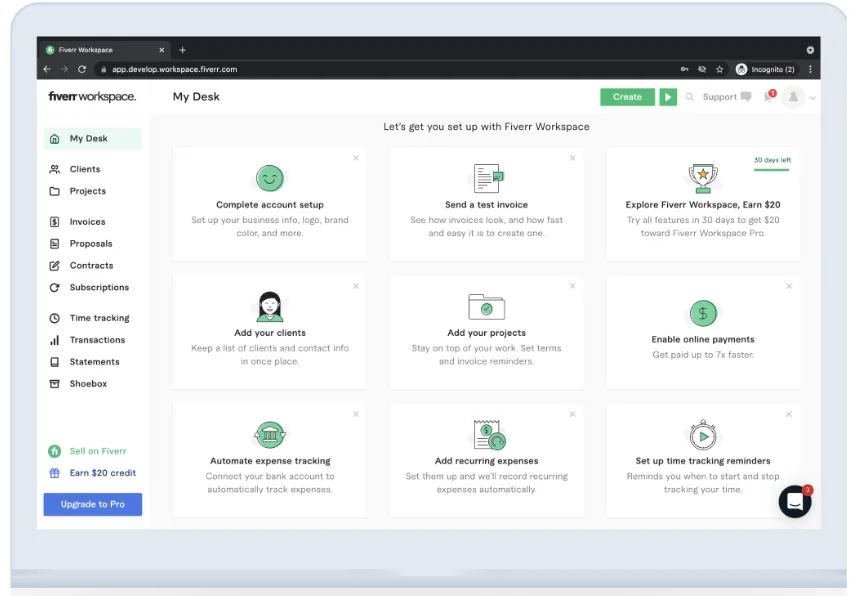Dismiss Enable online payments card
Screen dimensions: 850x596
tap(789, 286)
